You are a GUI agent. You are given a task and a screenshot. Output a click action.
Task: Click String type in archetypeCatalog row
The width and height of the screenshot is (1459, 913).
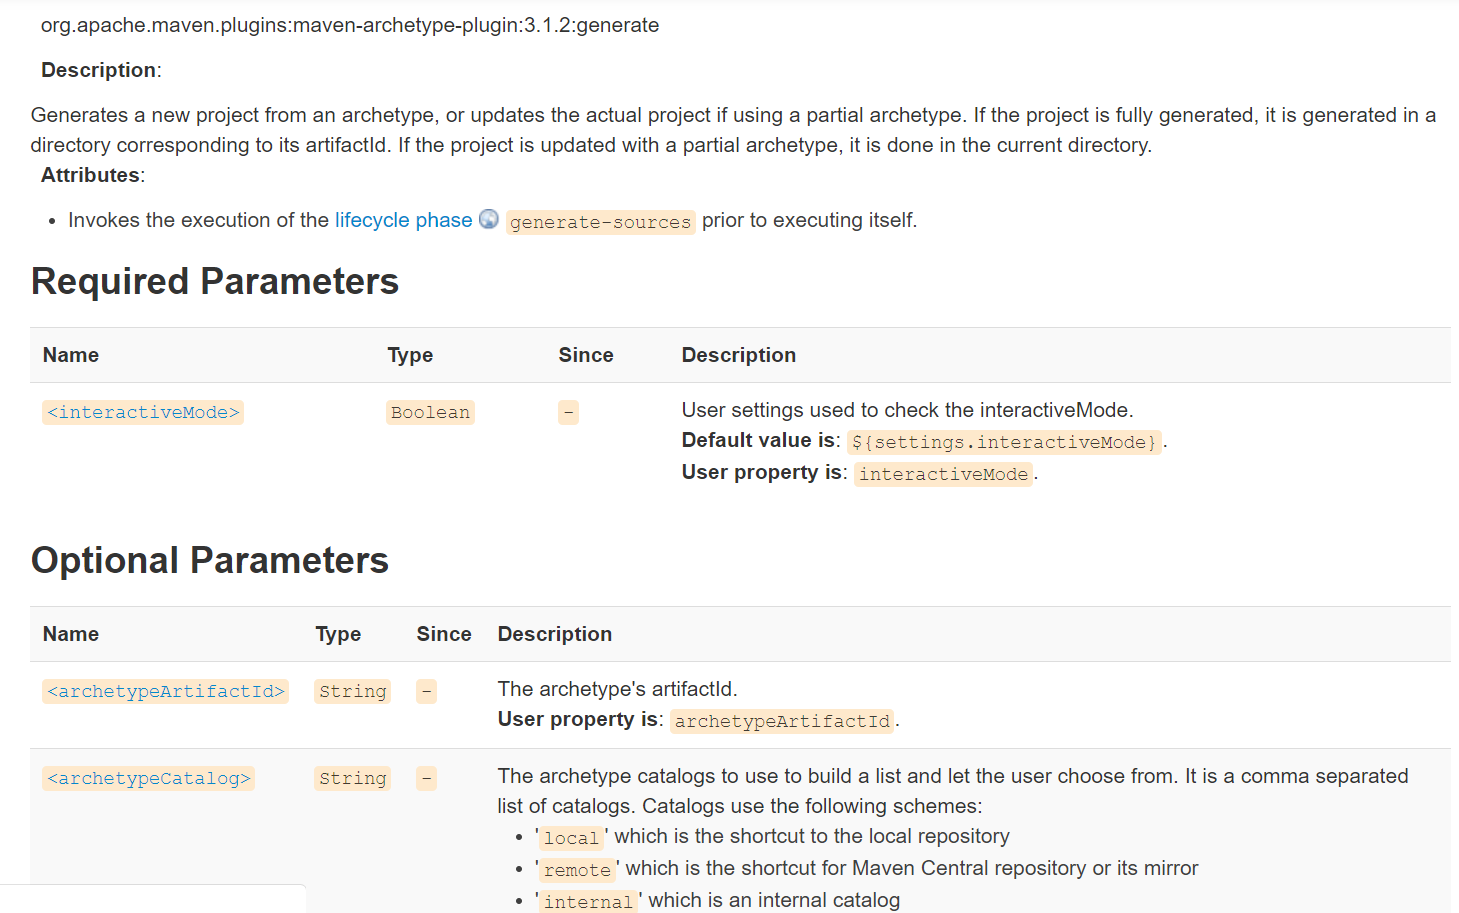(x=352, y=778)
